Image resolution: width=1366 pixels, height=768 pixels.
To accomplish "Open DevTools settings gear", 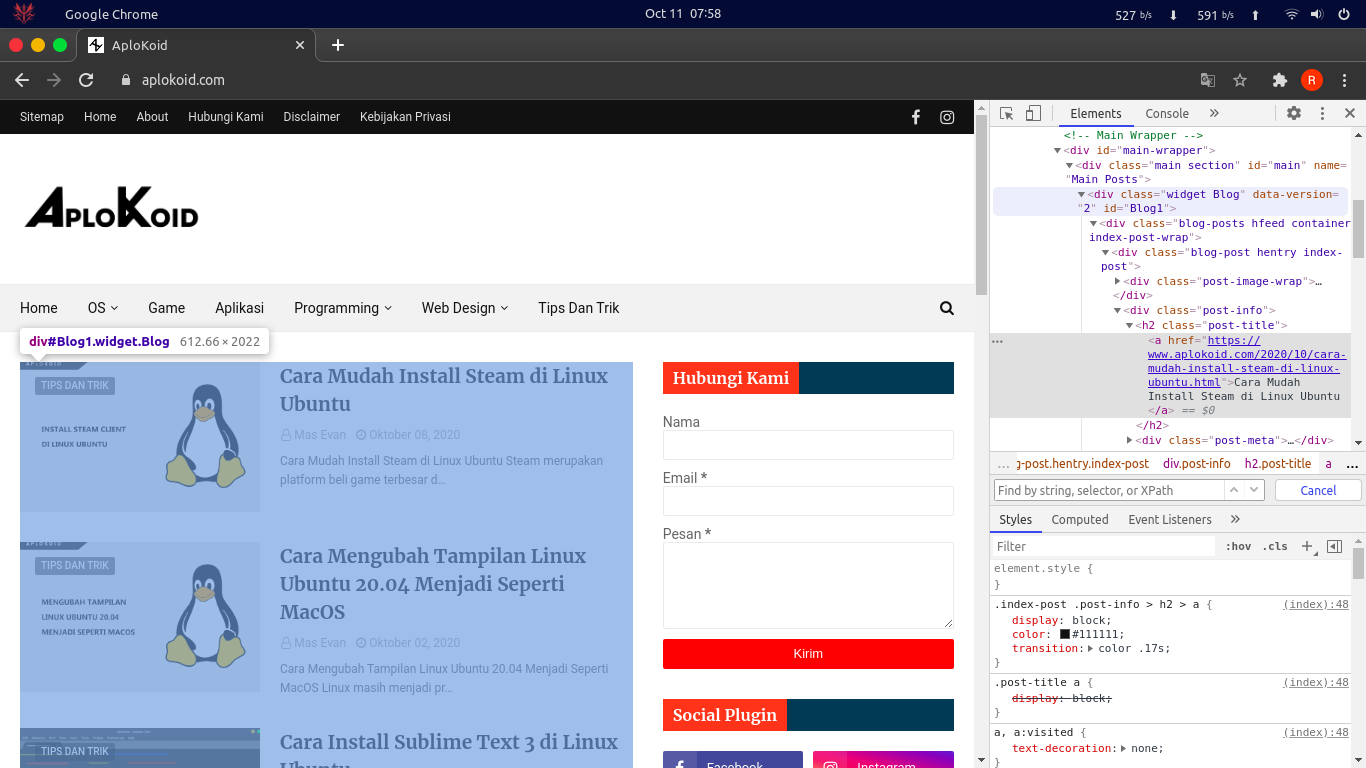I will (x=1294, y=114).
